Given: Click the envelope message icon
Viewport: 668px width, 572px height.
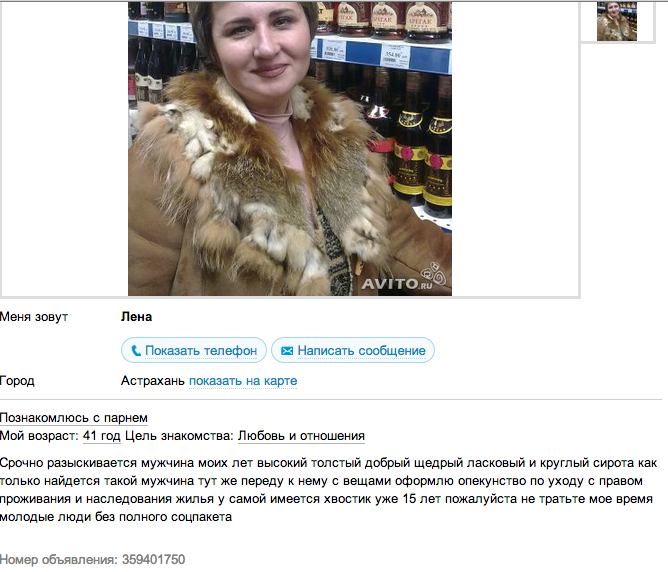Looking at the screenshot, I should tap(287, 351).
